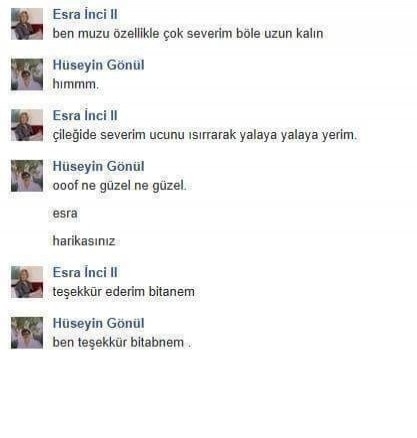Open Esra İnci II name above 'teşekkür ederim'
This screenshot has width=417, height=438.
coord(85,273)
